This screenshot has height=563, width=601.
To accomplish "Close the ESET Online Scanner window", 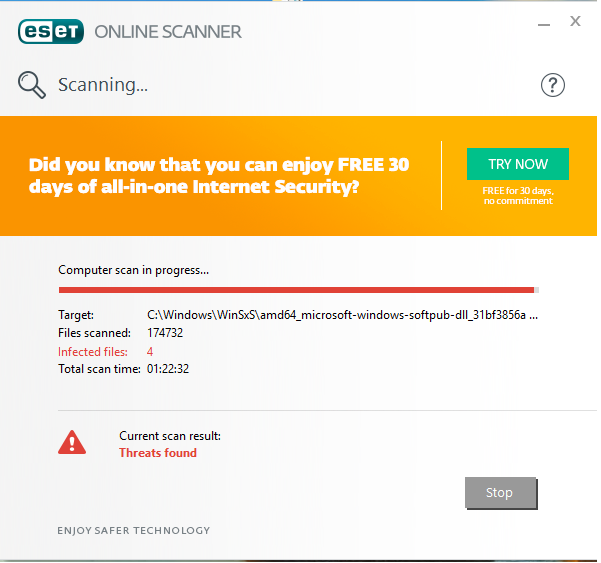I will (x=575, y=21).
